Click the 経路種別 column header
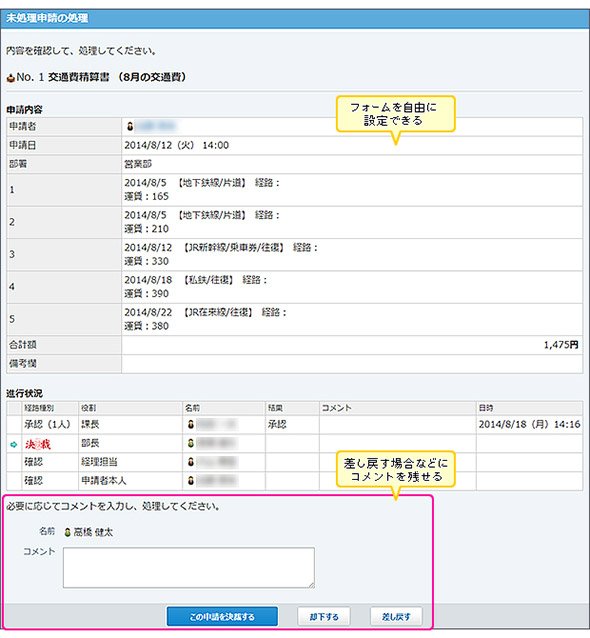Viewport: 590px width, 638px height. [x=39, y=408]
